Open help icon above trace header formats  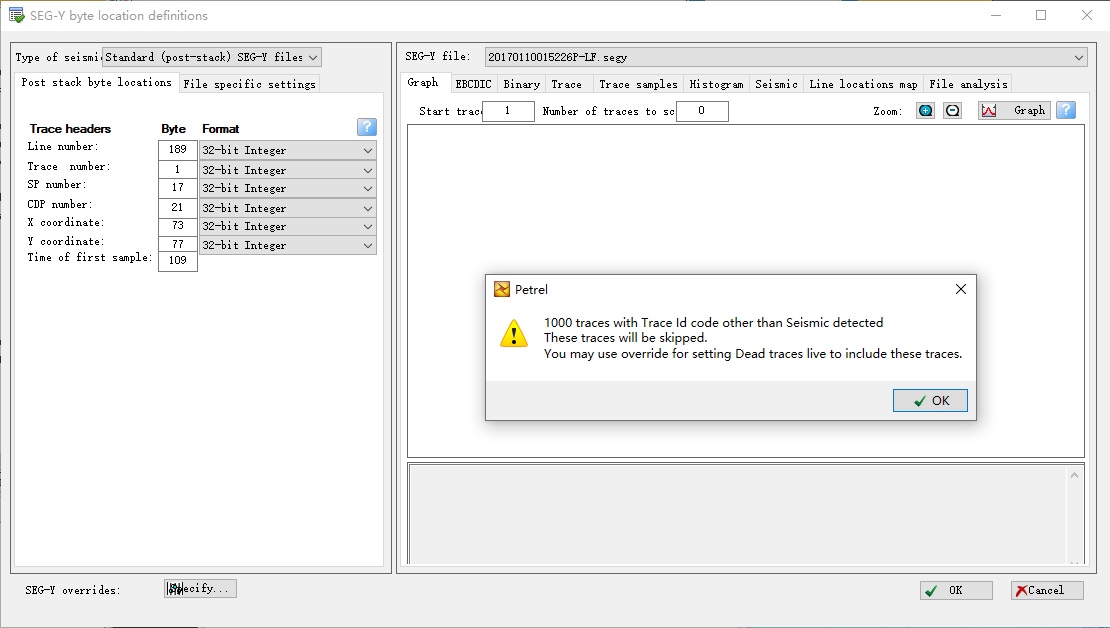(x=367, y=127)
